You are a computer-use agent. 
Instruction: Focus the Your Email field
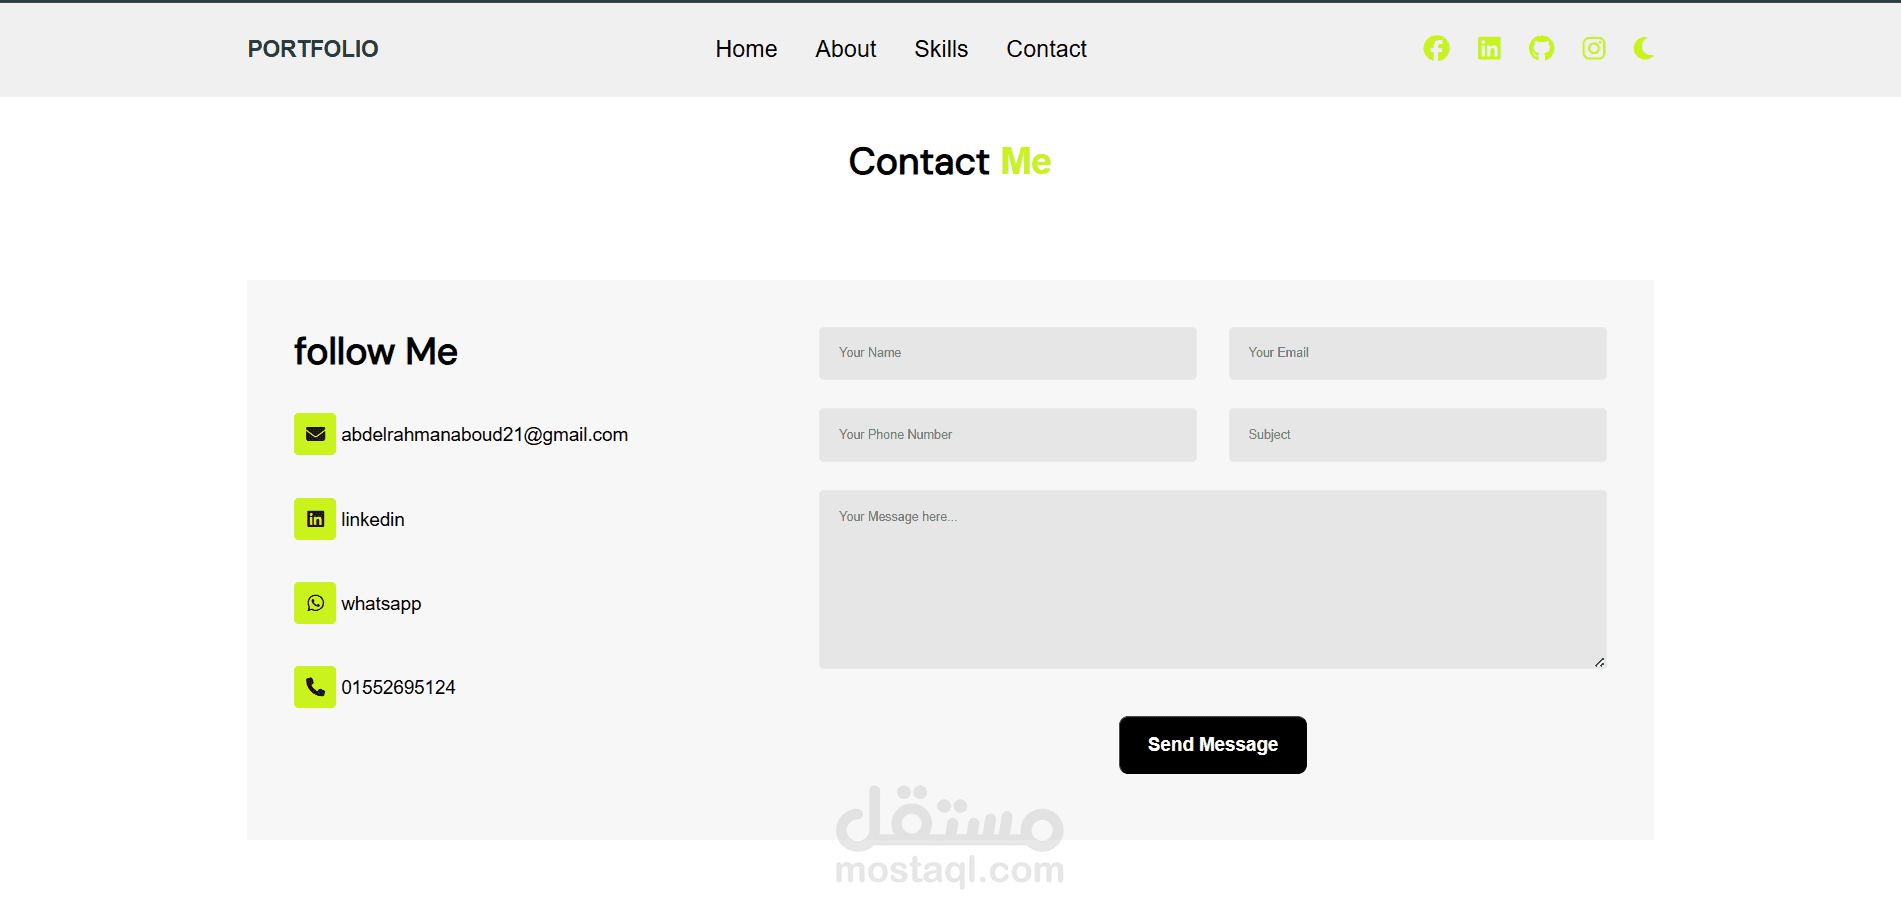1418,353
